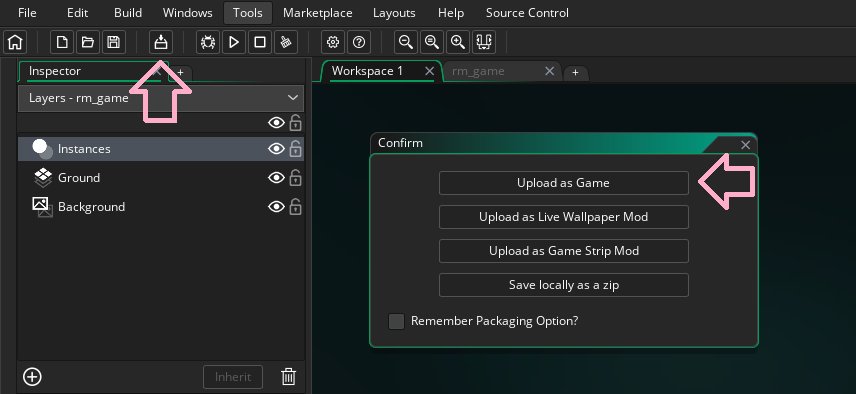Create a new project with the toolbar icon

coord(62,42)
